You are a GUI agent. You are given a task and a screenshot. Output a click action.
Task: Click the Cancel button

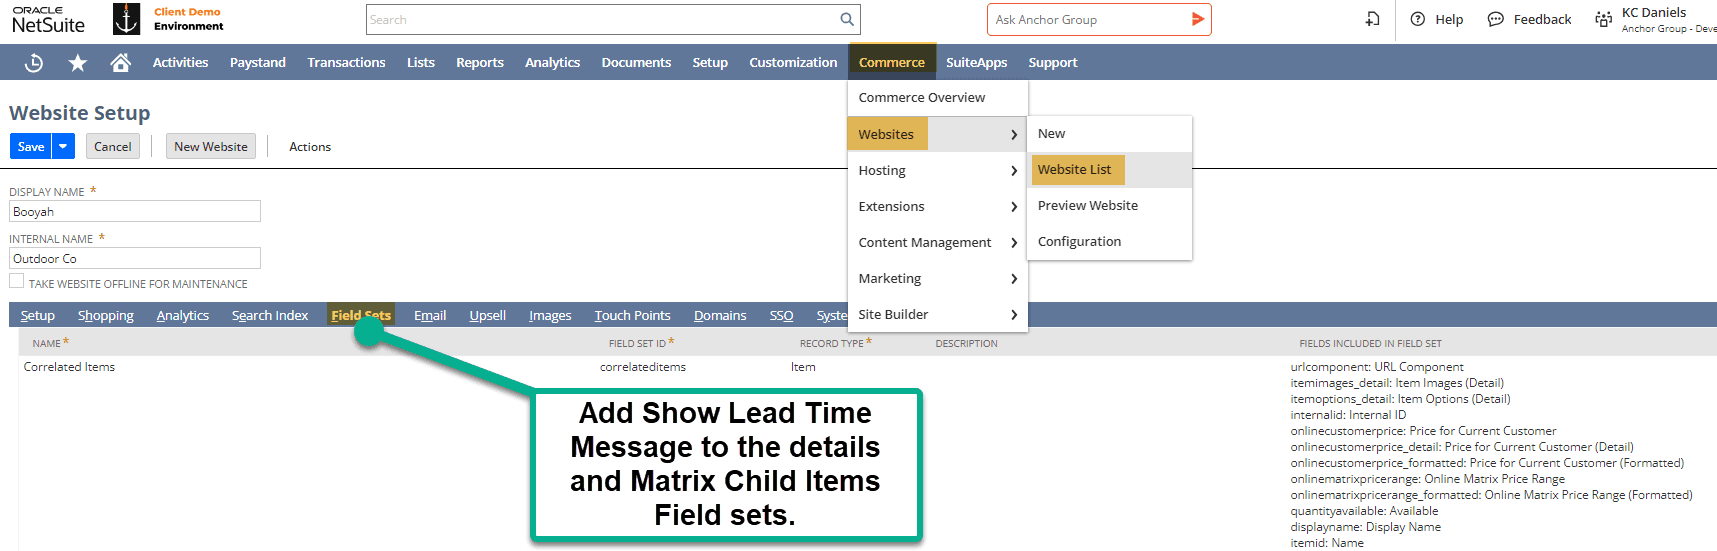click(112, 146)
